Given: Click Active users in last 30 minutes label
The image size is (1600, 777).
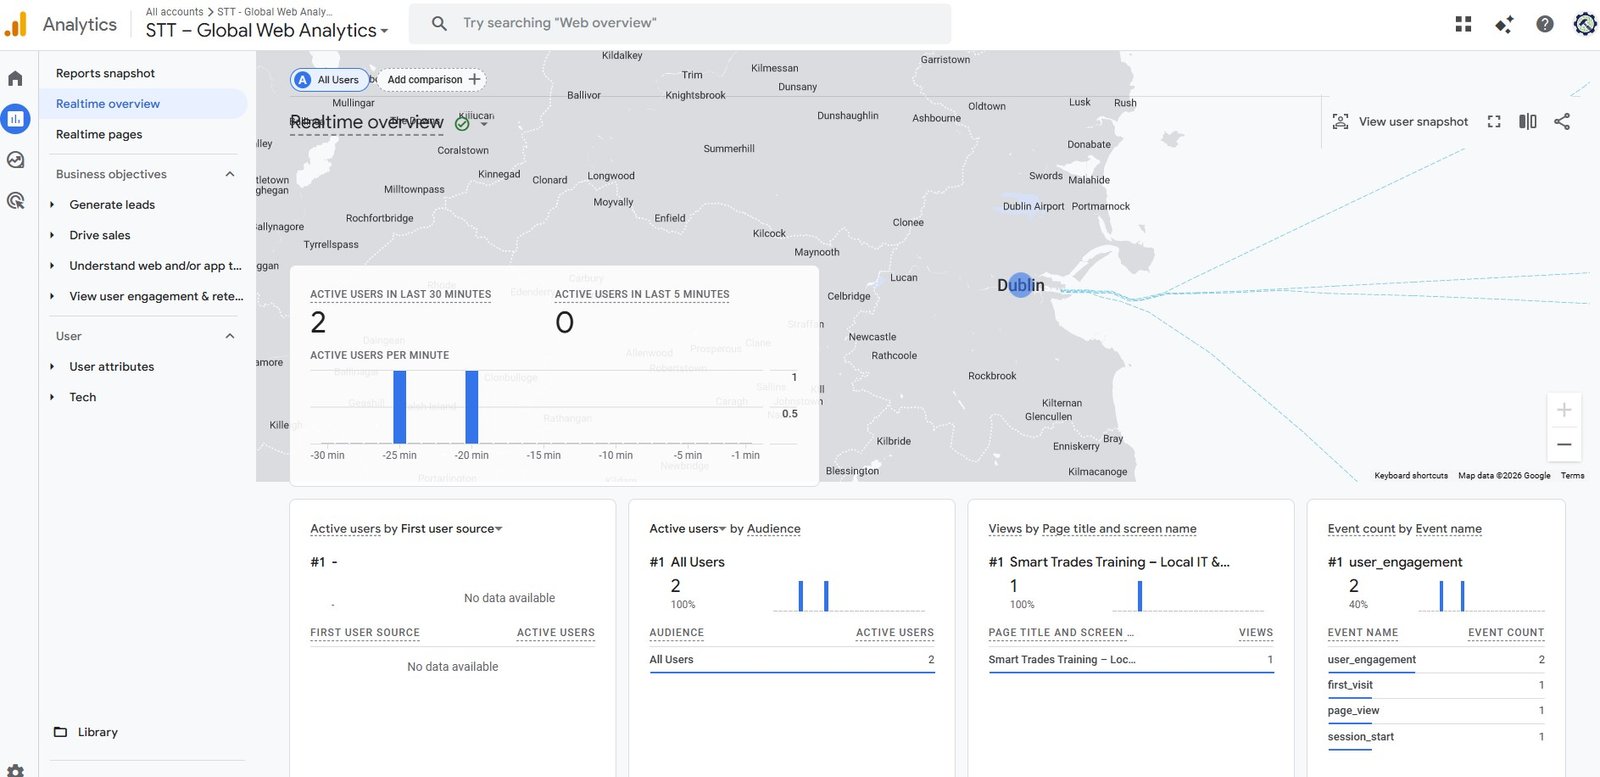Looking at the screenshot, I should (400, 295).
